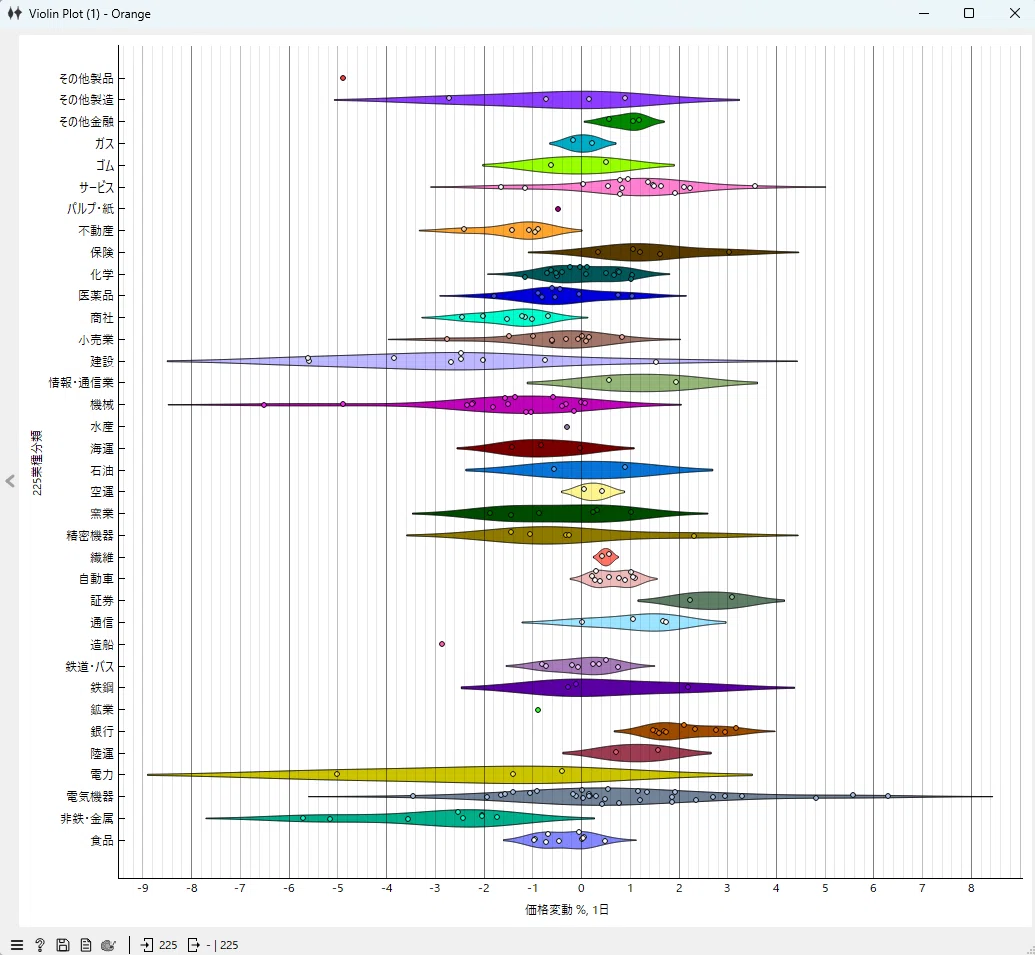The width and height of the screenshot is (1035, 955).
Task: Click the 医薬品 category label
Action: (96, 296)
